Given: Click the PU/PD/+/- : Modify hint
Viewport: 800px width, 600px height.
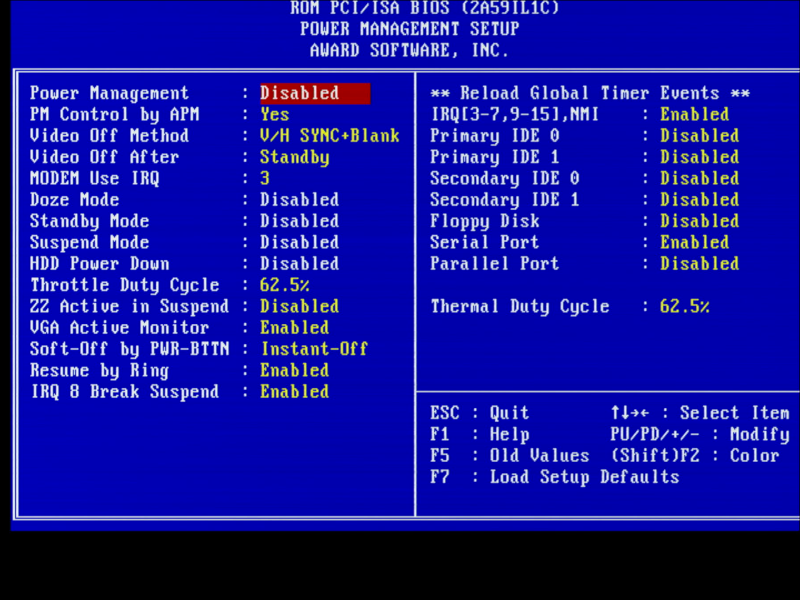Looking at the screenshot, I should click(700, 435).
